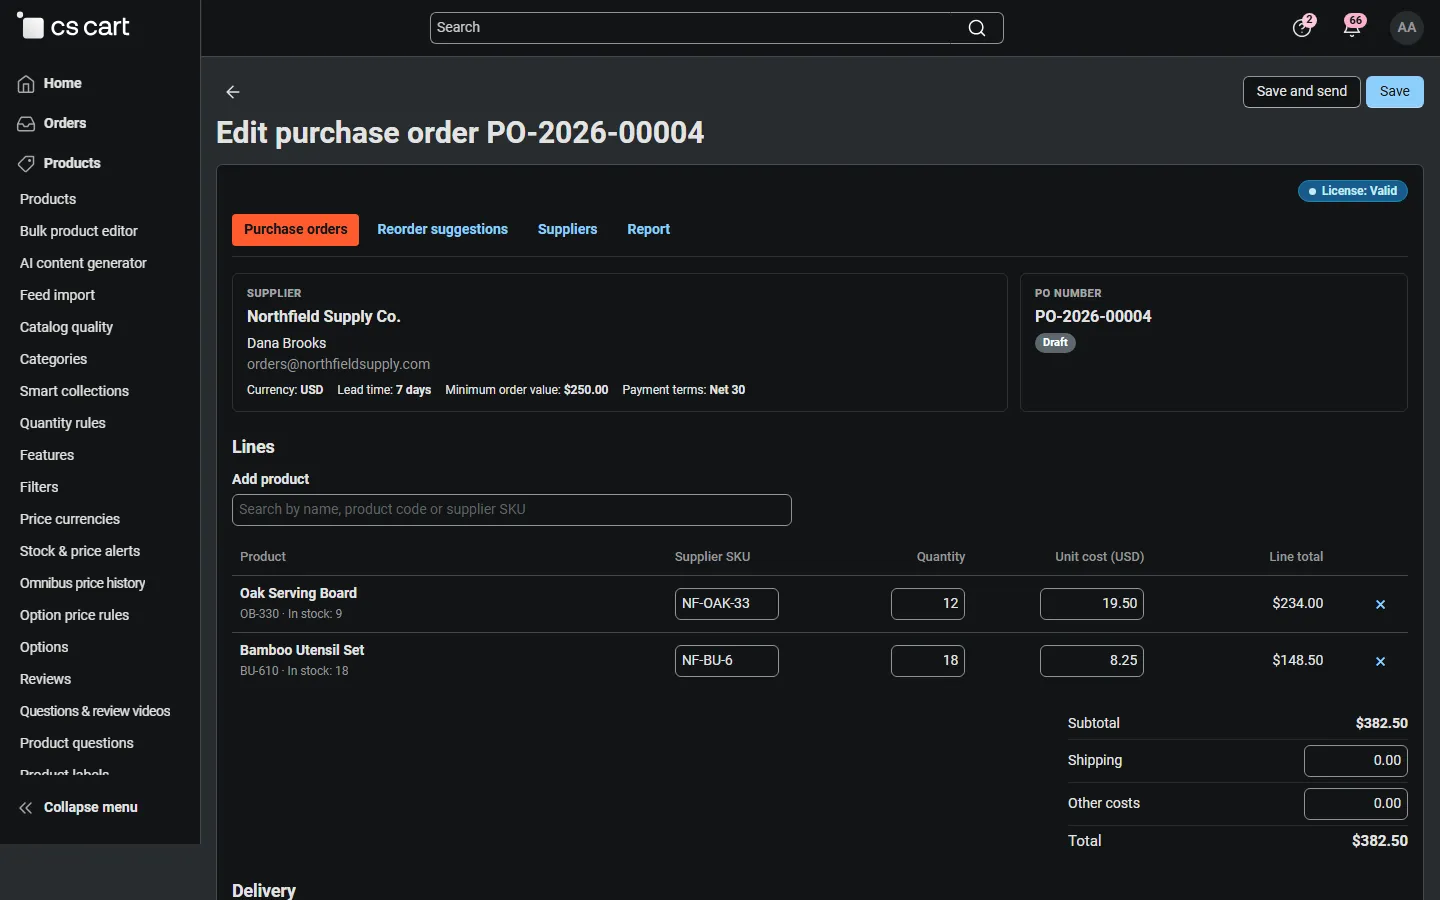Click the blue Save button
This screenshot has height=900, width=1440.
coord(1394,92)
